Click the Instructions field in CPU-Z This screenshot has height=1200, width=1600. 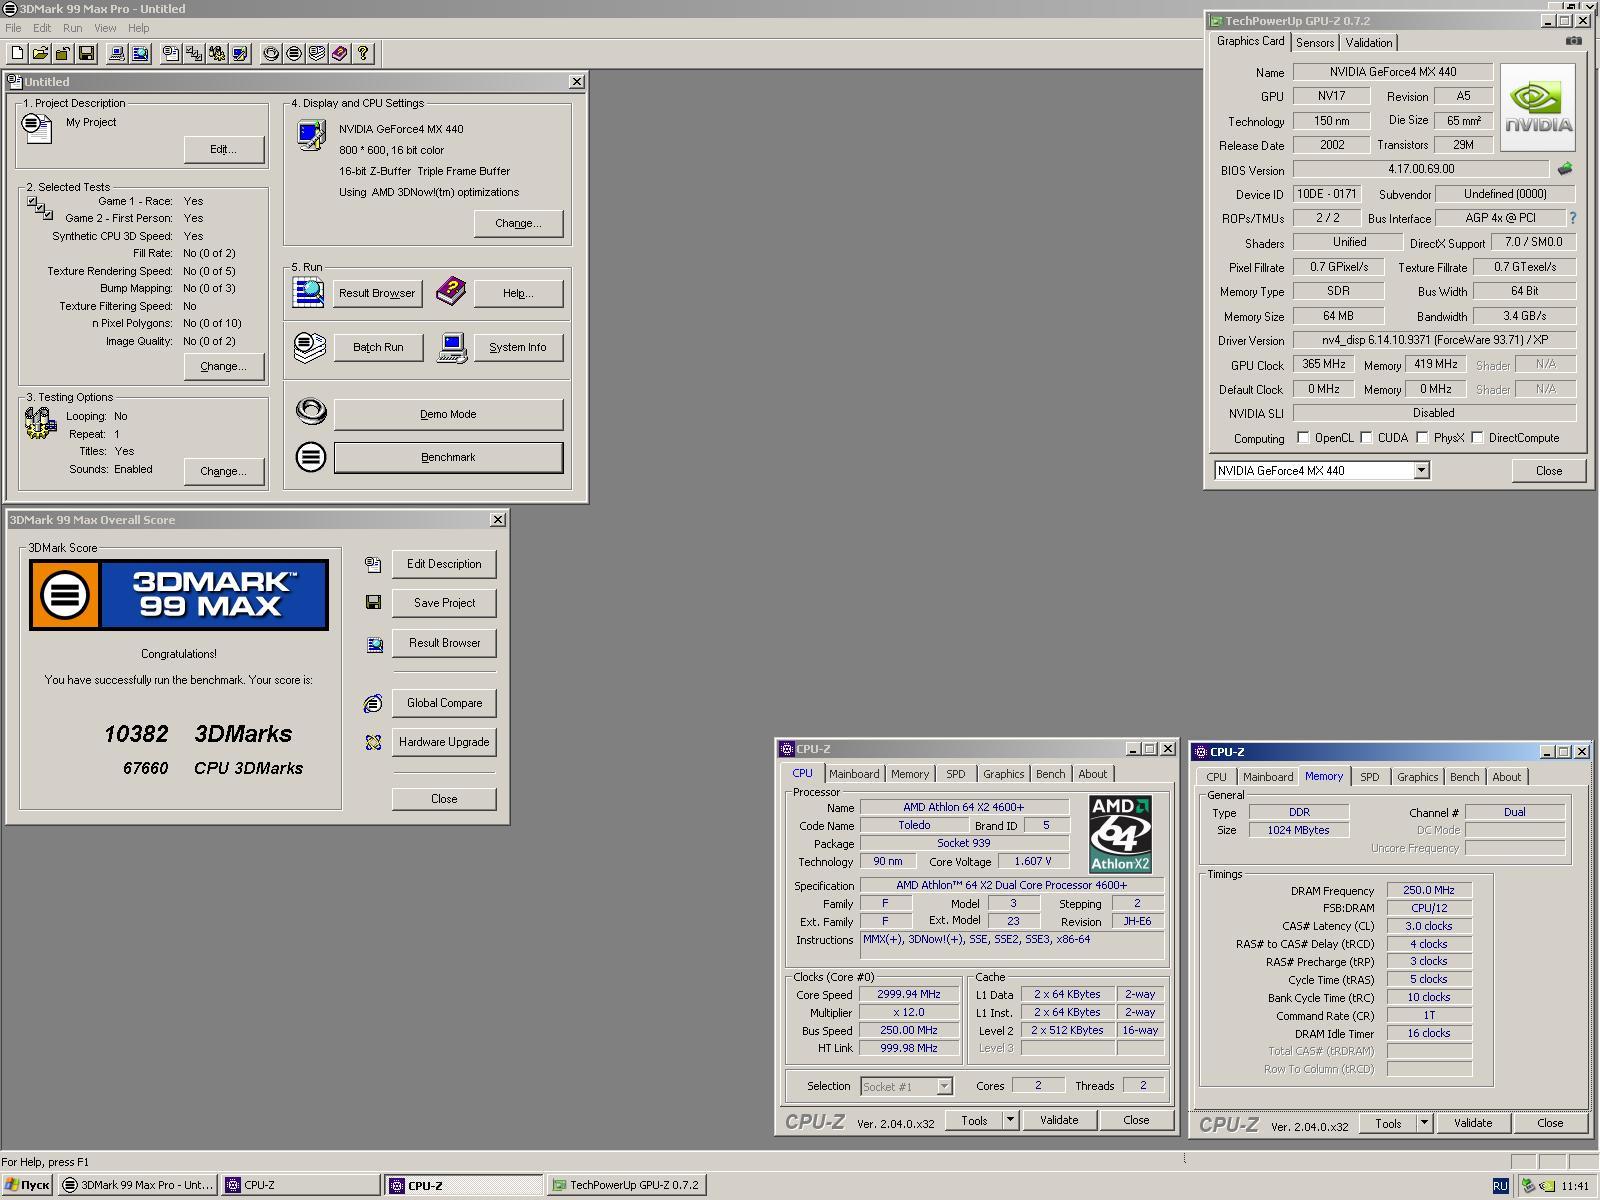coord(1012,945)
